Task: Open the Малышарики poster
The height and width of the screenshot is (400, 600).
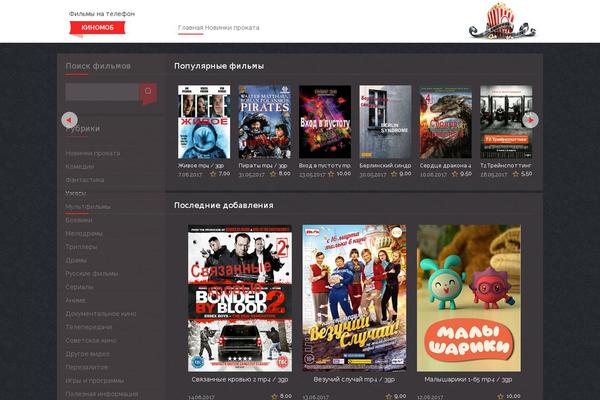Action: pyautogui.click(x=469, y=298)
